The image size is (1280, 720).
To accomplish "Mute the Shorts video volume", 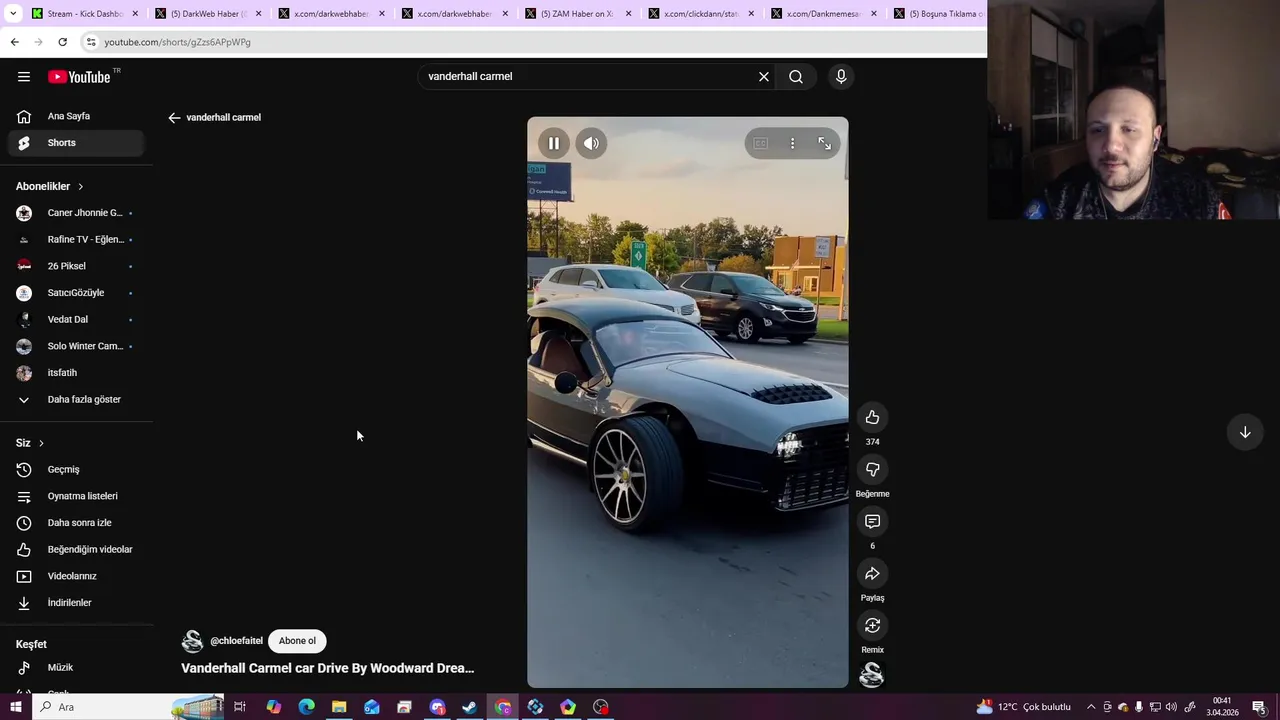I will tap(592, 143).
